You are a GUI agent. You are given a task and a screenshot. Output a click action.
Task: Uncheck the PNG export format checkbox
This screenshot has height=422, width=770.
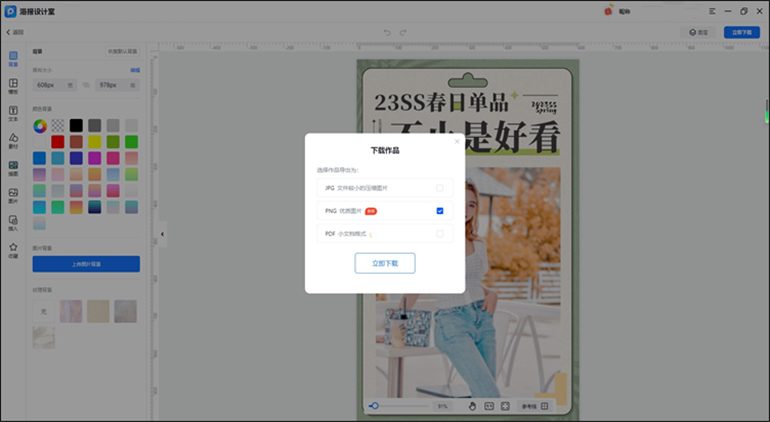pos(440,211)
